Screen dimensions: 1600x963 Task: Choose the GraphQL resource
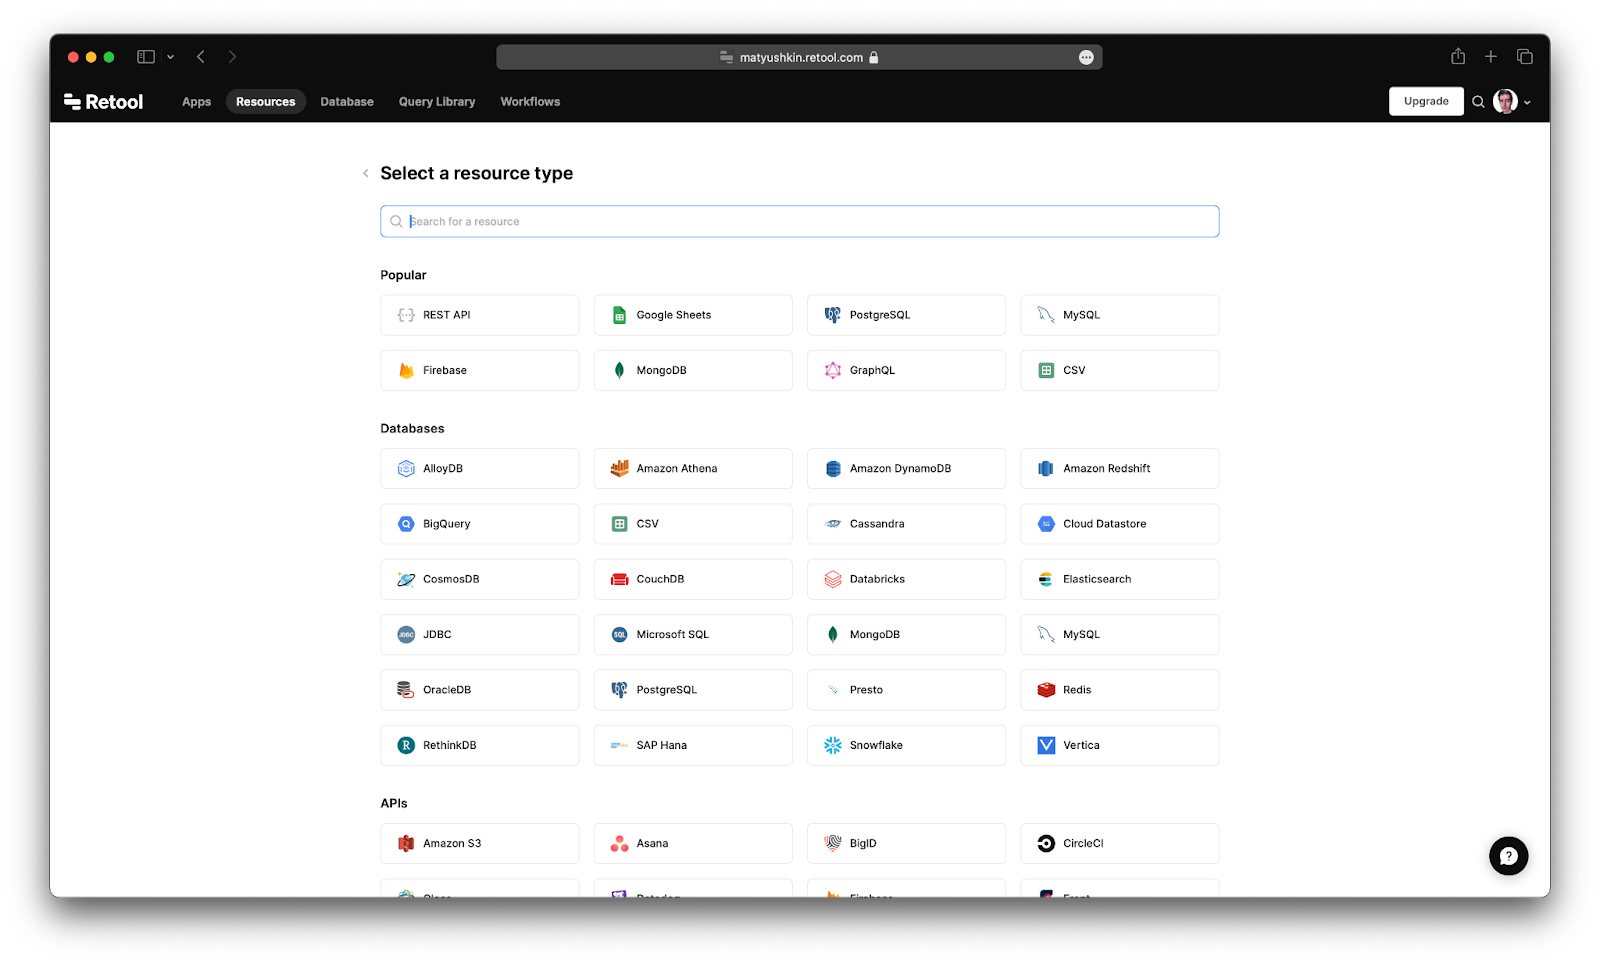tap(906, 370)
